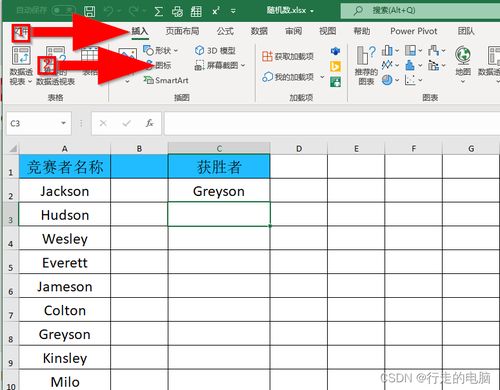The width and height of the screenshot is (500, 390).
Task: Select row 5 header
Action: [11, 262]
